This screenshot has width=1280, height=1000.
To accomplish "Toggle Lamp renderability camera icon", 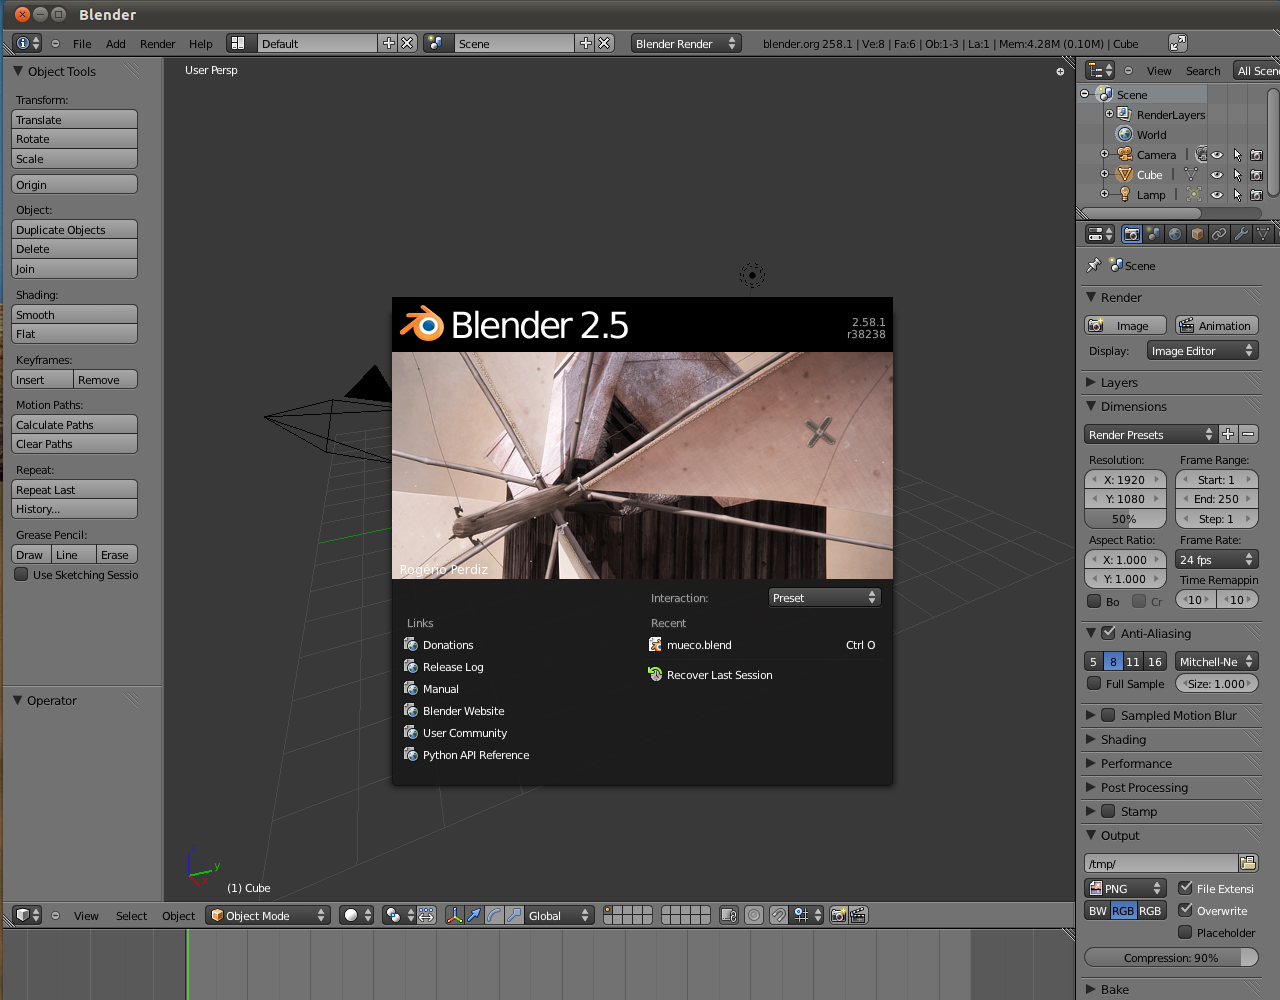I will click(1257, 195).
